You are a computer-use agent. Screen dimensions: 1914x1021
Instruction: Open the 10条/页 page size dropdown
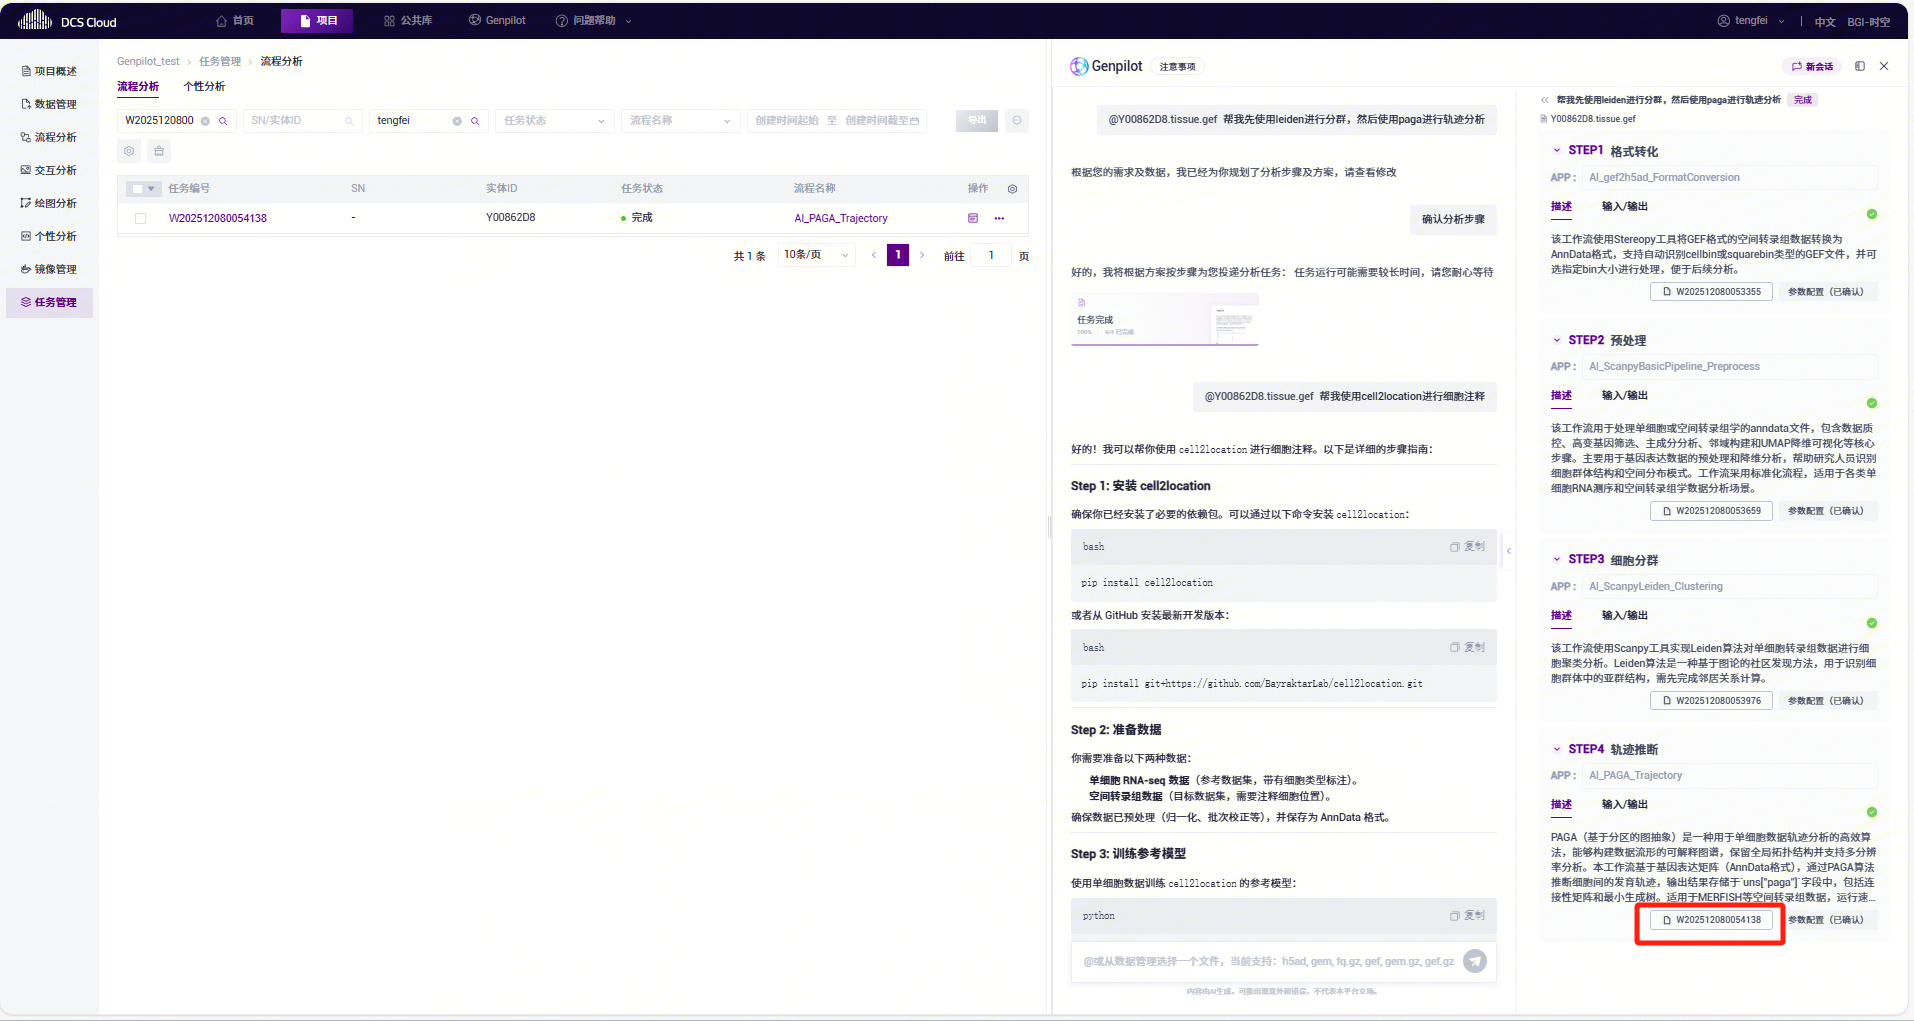coord(816,255)
